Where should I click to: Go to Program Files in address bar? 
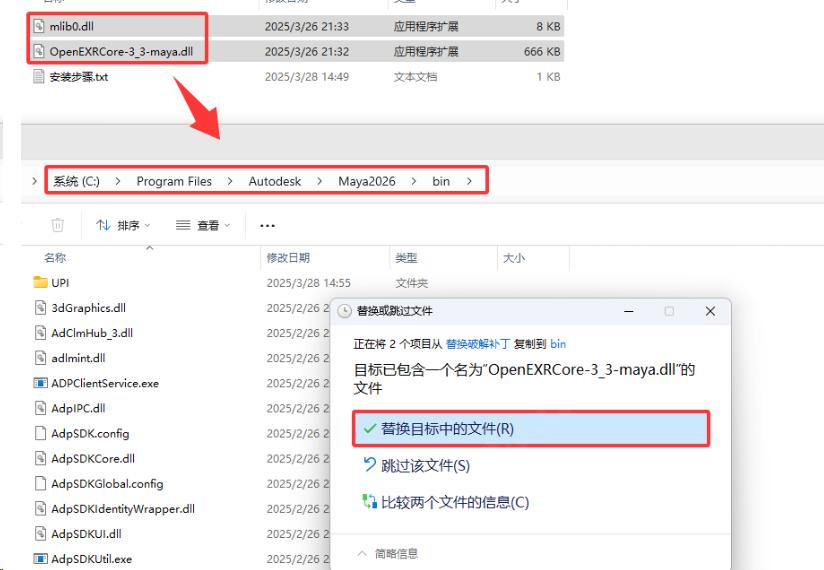click(174, 181)
